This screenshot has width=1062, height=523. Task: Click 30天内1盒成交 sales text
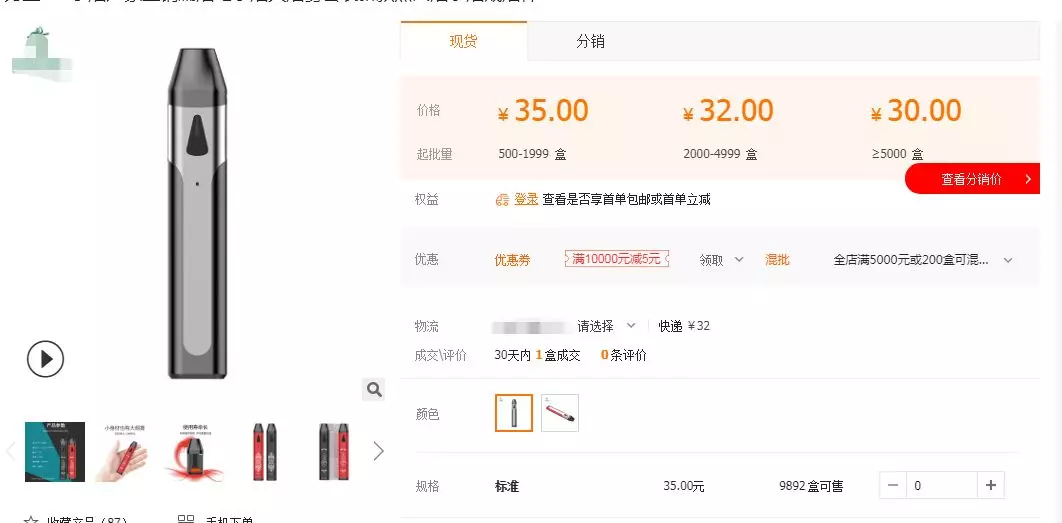tap(538, 355)
